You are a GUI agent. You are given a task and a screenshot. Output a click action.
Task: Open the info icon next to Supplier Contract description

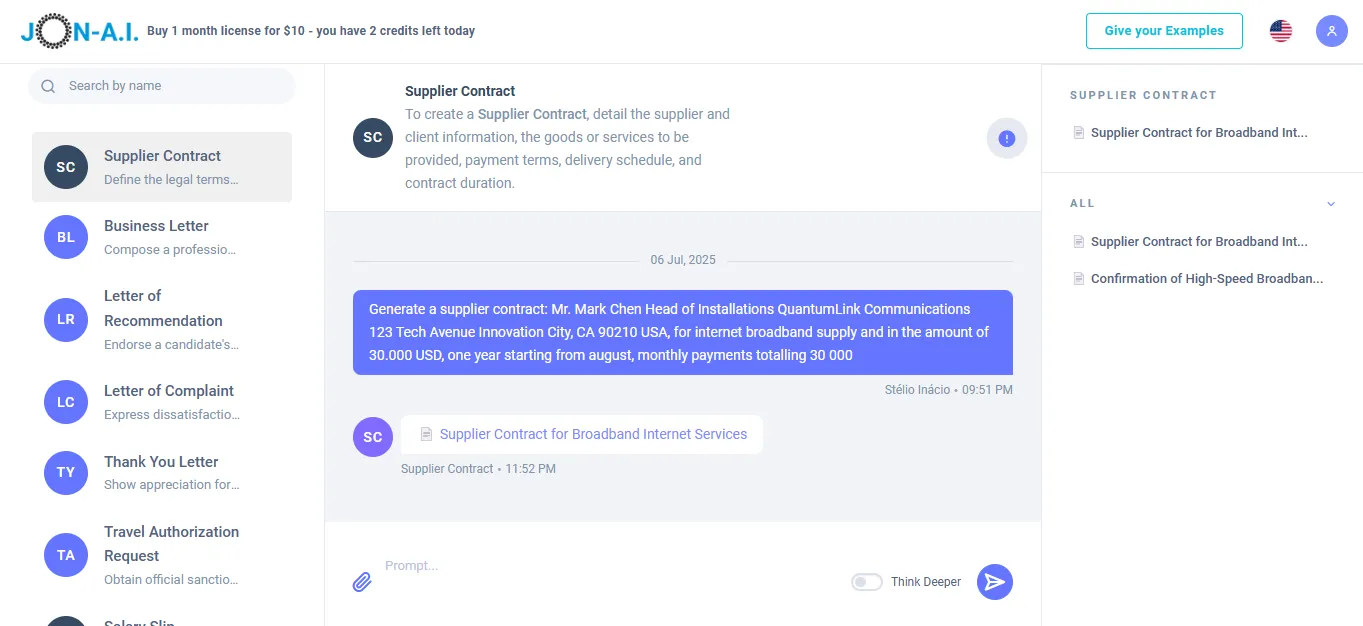tap(1006, 138)
